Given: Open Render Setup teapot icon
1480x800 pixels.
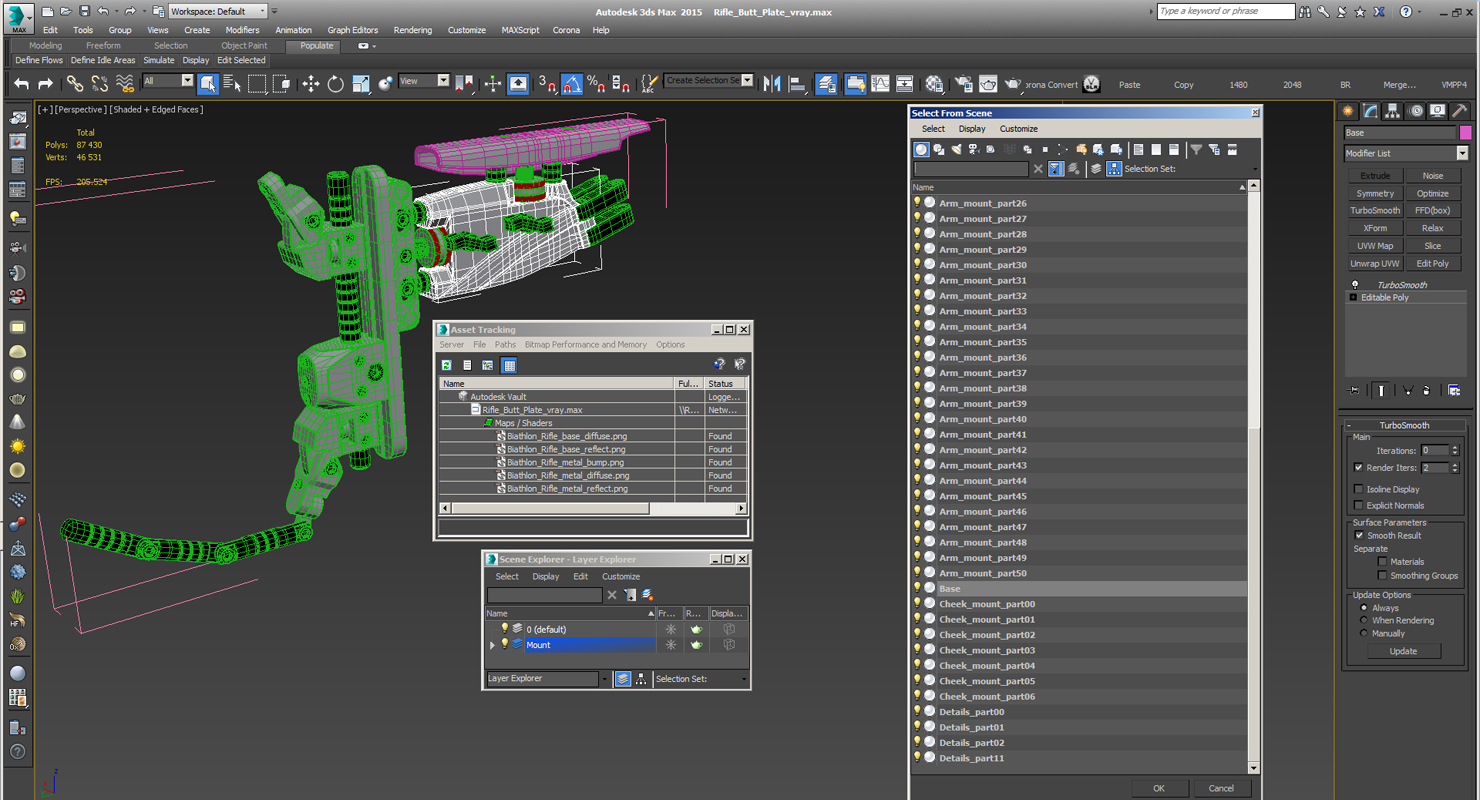Looking at the screenshot, I should (964, 84).
